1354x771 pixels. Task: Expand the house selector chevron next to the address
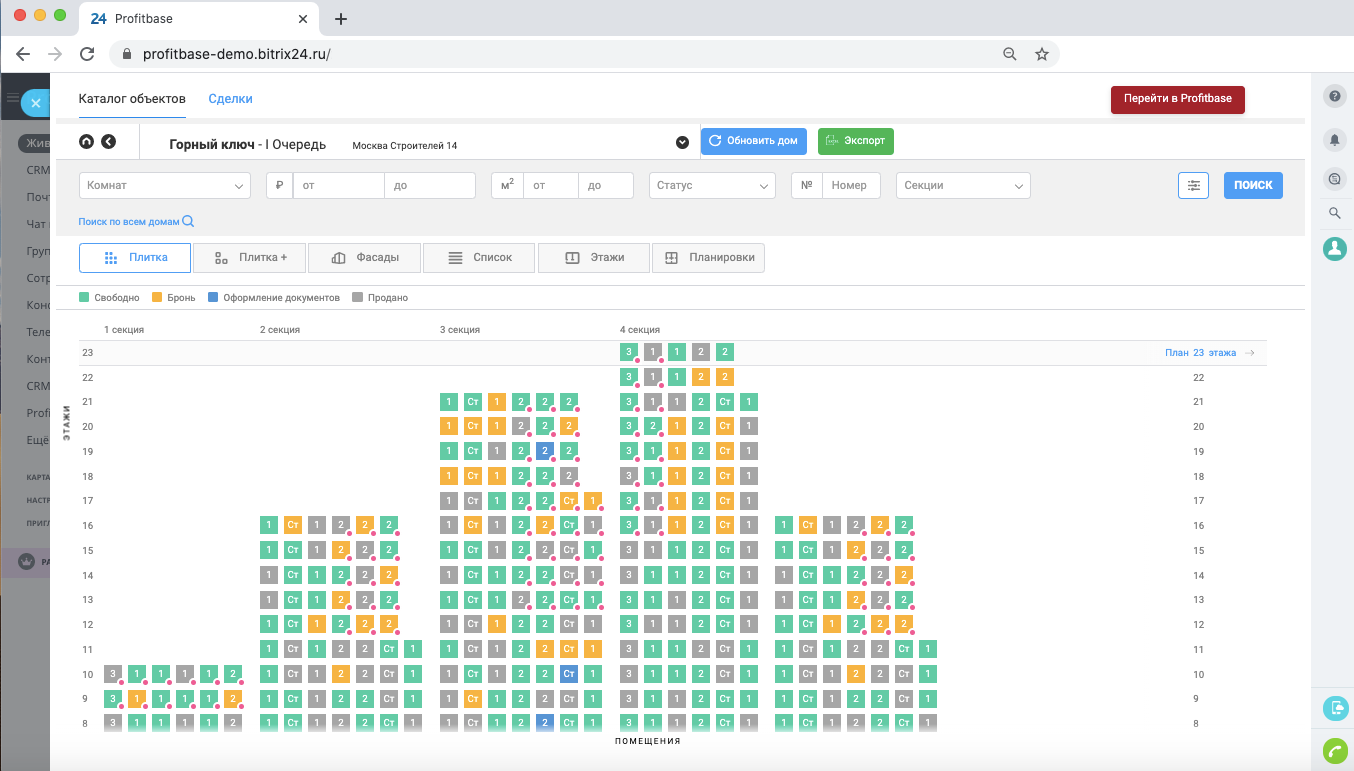tap(682, 142)
